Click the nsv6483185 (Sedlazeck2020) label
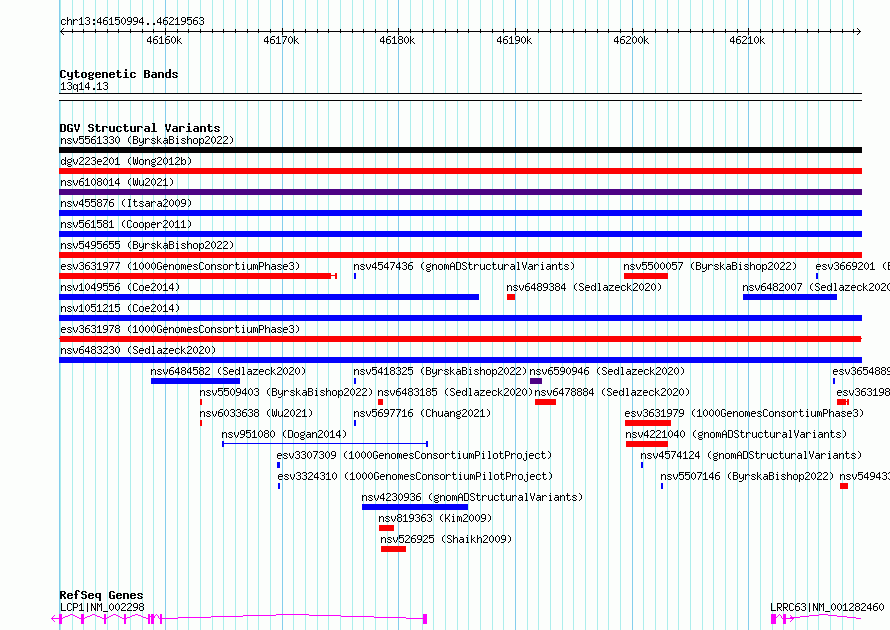 click(x=455, y=392)
